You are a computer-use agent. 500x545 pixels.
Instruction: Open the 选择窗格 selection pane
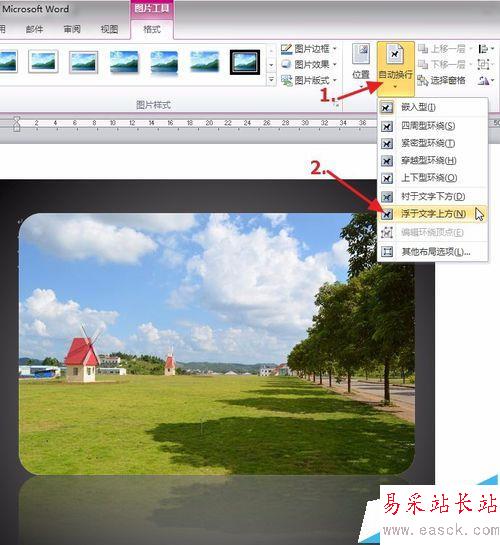point(441,80)
